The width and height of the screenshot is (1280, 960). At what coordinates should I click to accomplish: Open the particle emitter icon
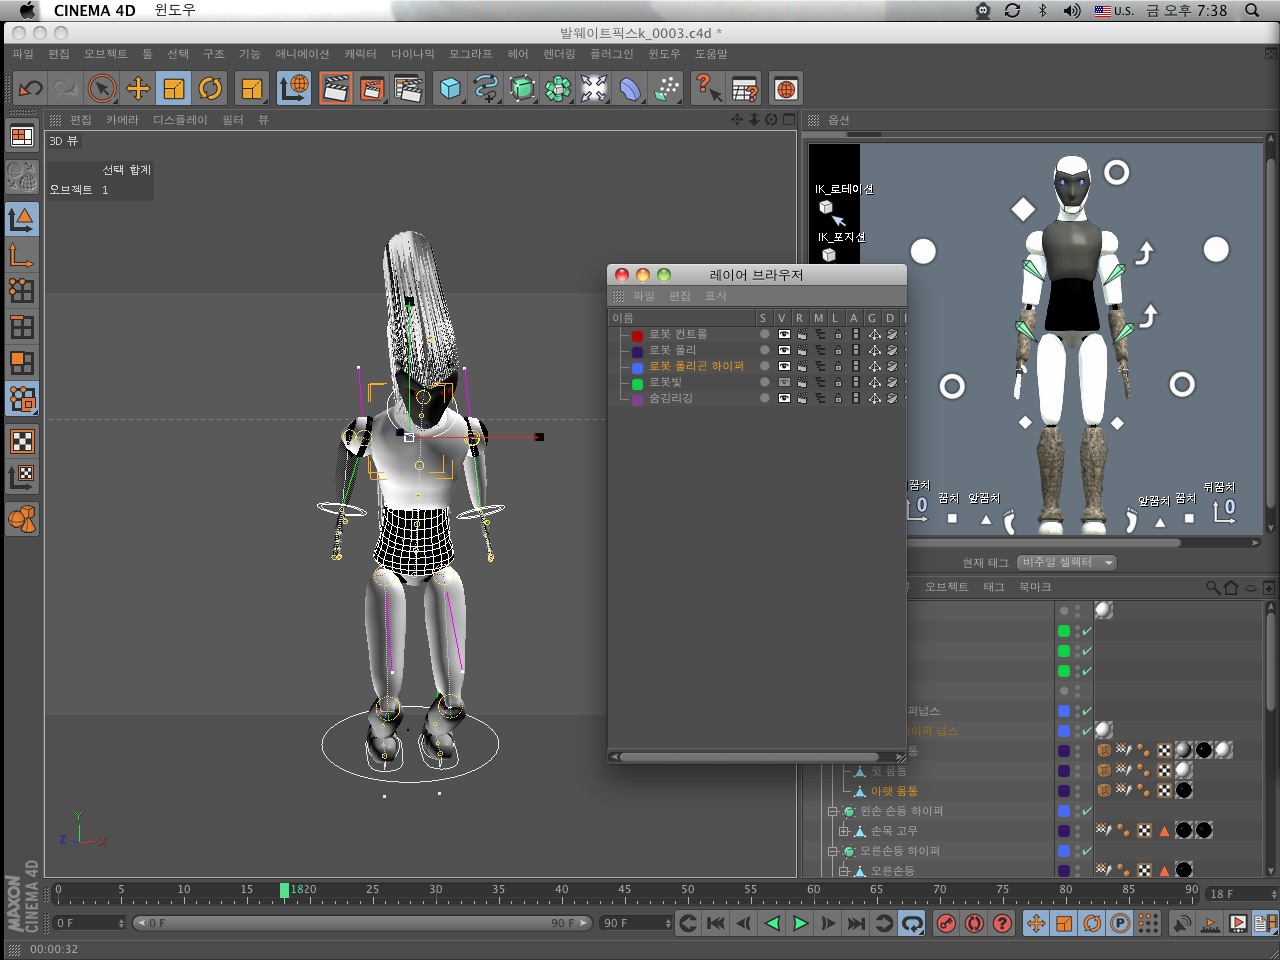(666, 88)
